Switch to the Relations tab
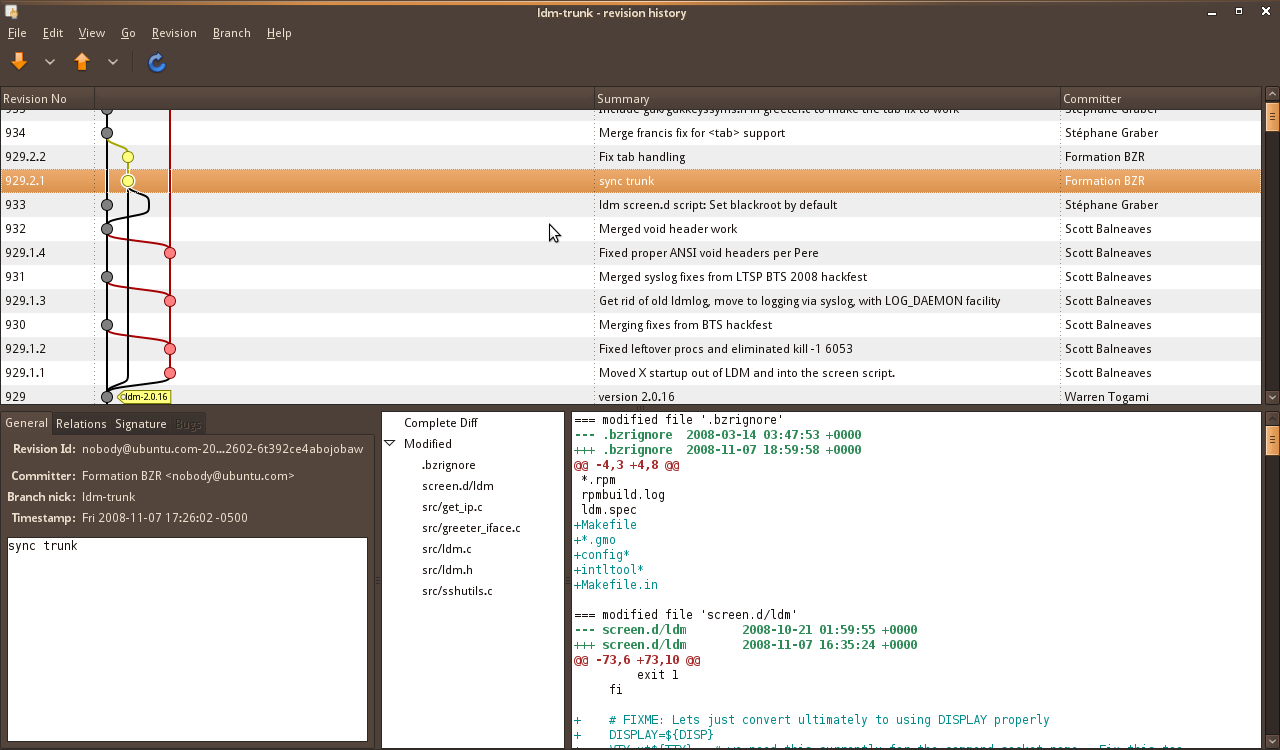 (81, 424)
